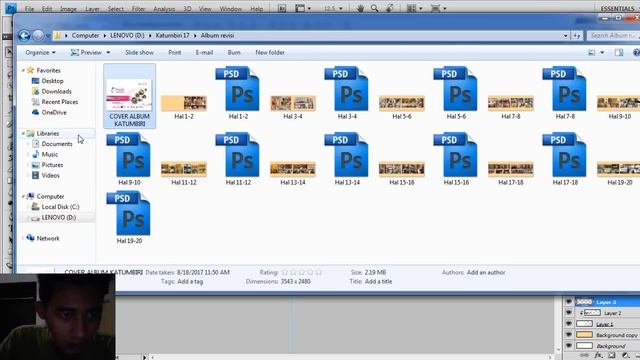
Task: Select Photoshop's Hand tool in the top bar
Action: (x=360, y=8)
